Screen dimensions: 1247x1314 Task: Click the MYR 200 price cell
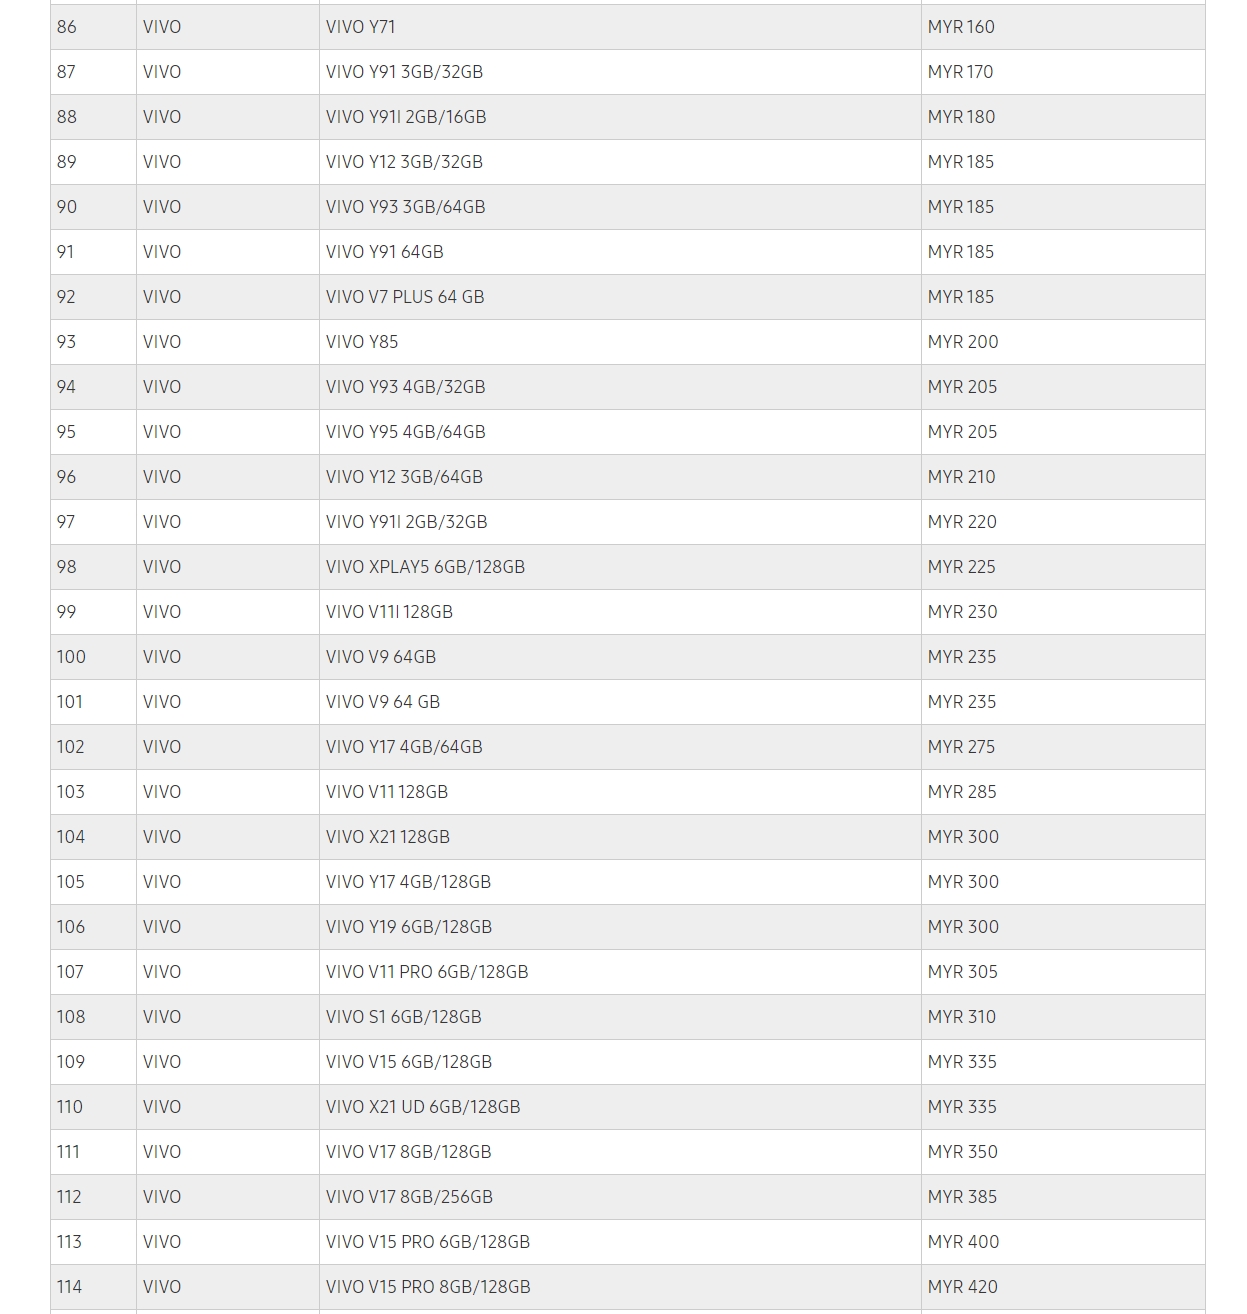tap(963, 342)
